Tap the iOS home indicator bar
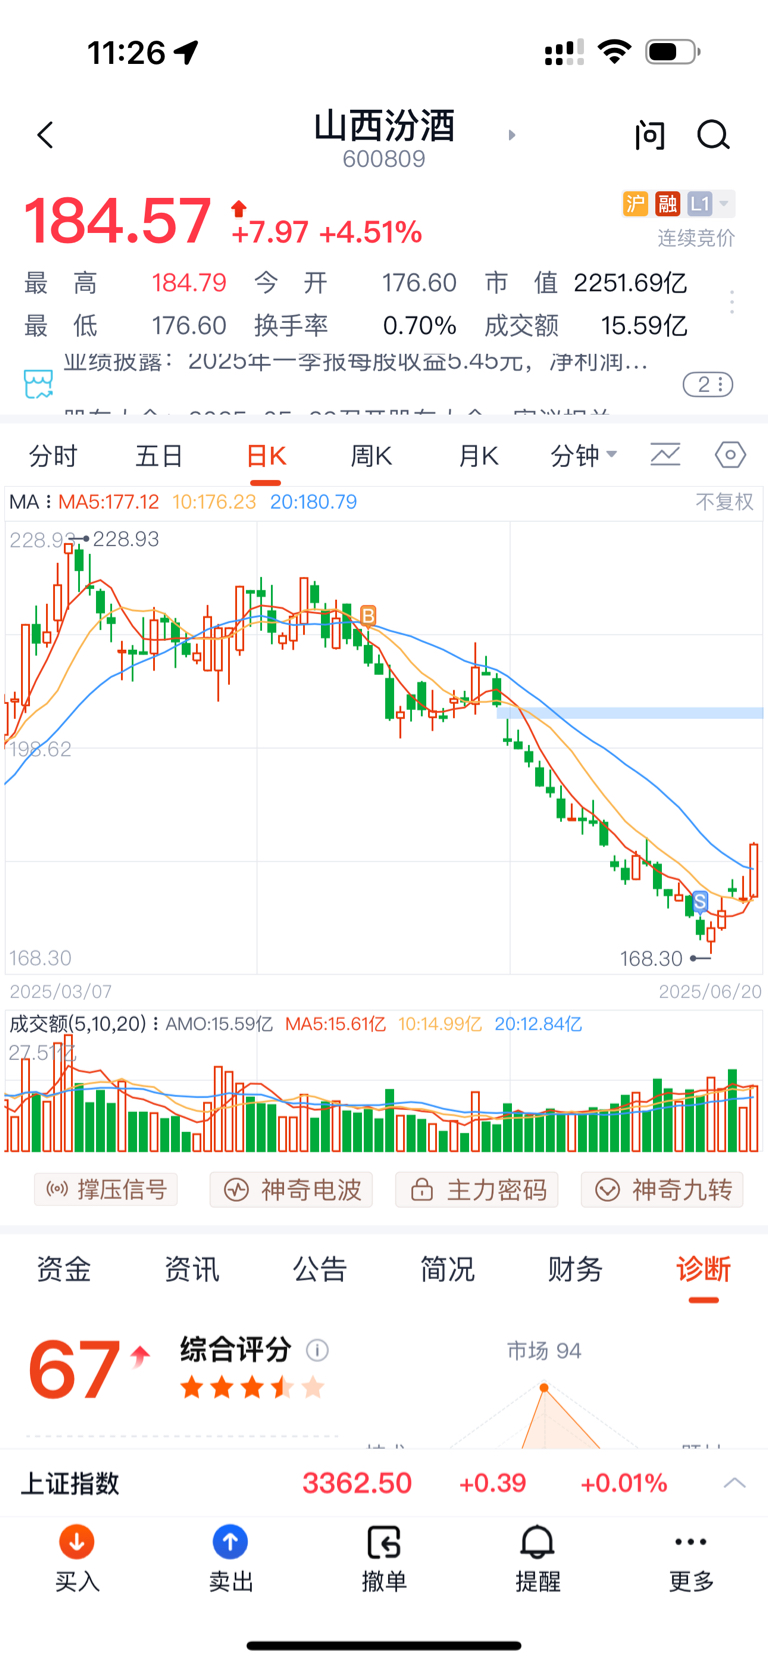 [384, 1645]
